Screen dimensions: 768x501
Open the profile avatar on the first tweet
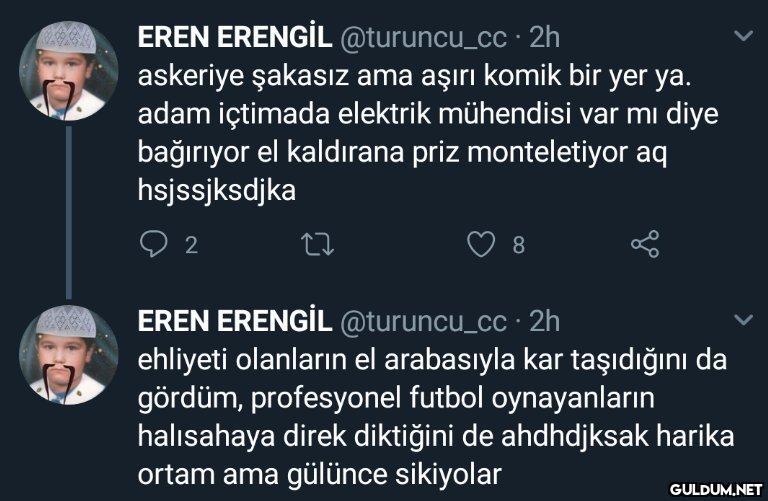(70, 72)
